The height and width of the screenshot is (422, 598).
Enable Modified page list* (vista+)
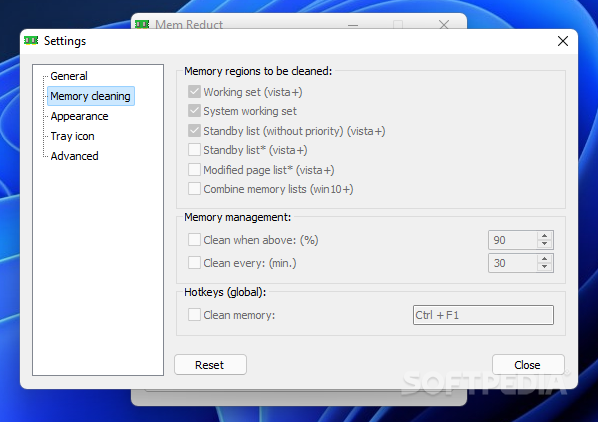[194, 170]
